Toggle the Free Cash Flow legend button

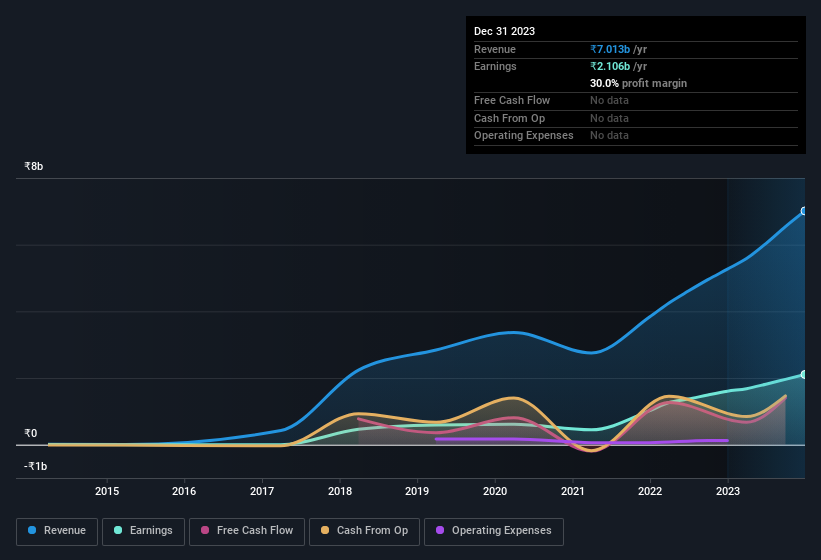tap(247, 531)
